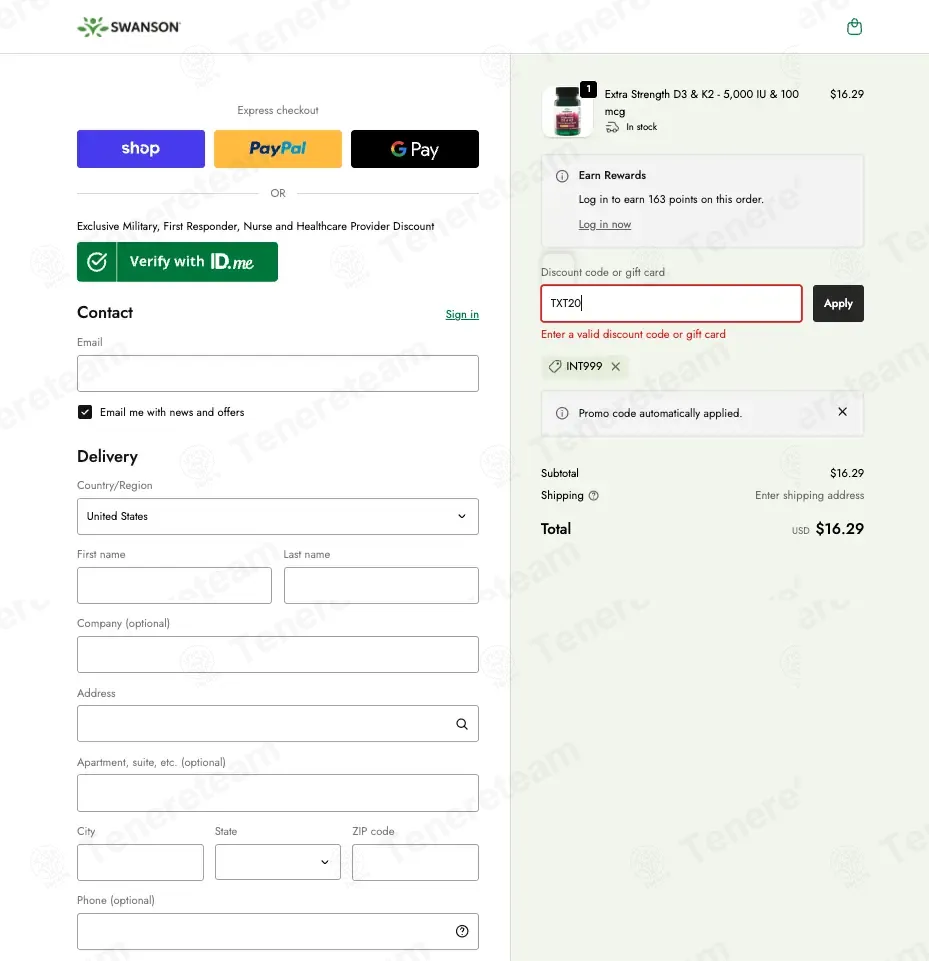929x961 pixels.
Task: Choose PayPal express checkout
Action: (278, 149)
